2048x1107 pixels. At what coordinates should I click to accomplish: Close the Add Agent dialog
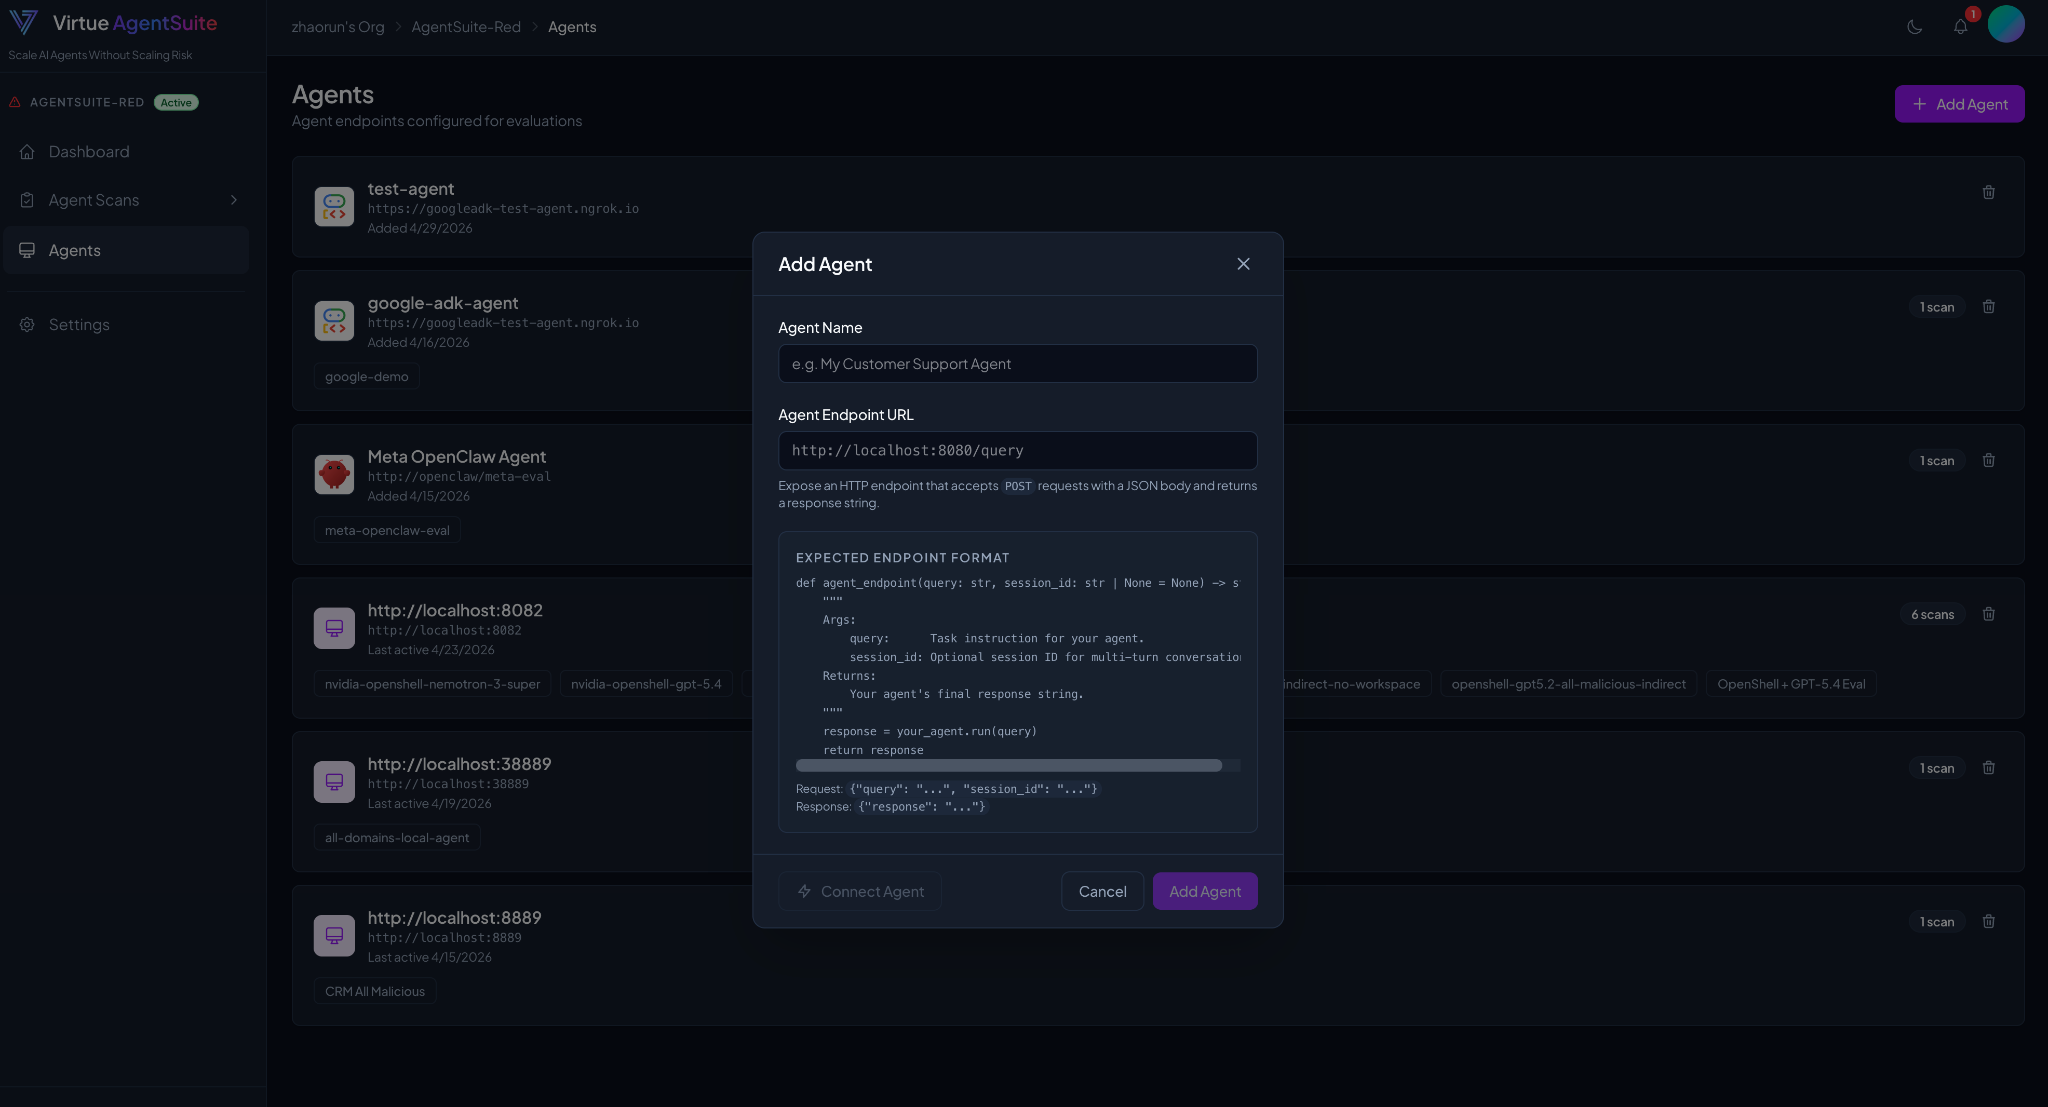click(x=1243, y=264)
